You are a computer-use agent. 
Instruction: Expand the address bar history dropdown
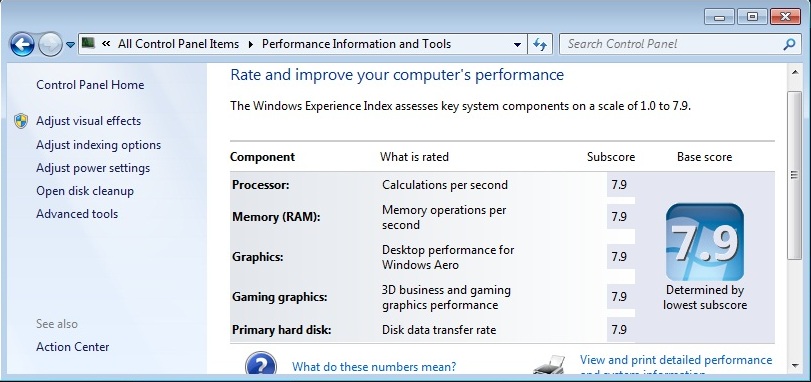[x=517, y=45]
